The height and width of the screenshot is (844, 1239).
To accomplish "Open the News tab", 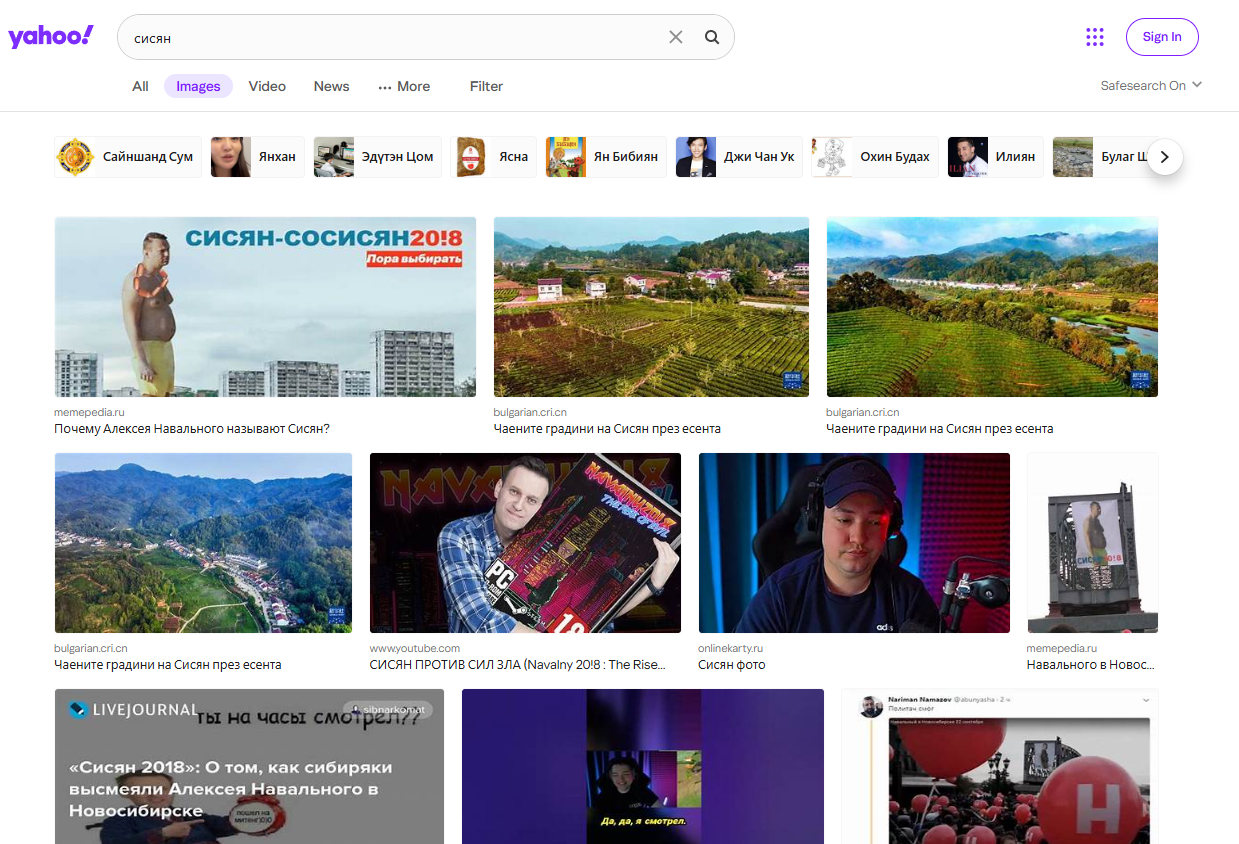I will 331,86.
